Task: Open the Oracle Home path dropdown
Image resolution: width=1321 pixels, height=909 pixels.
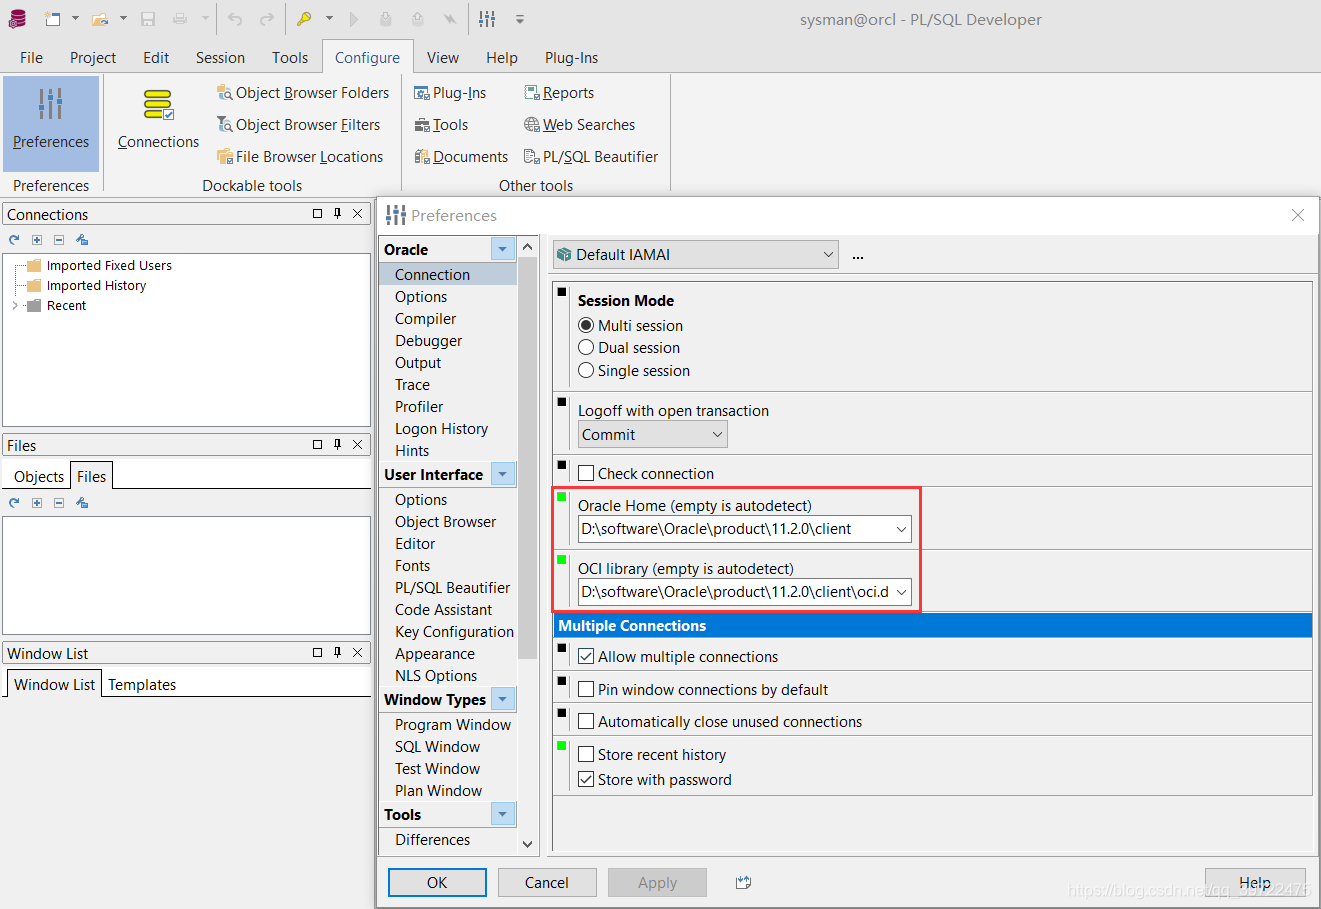Action: pyautogui.click(x=901, y=529)
